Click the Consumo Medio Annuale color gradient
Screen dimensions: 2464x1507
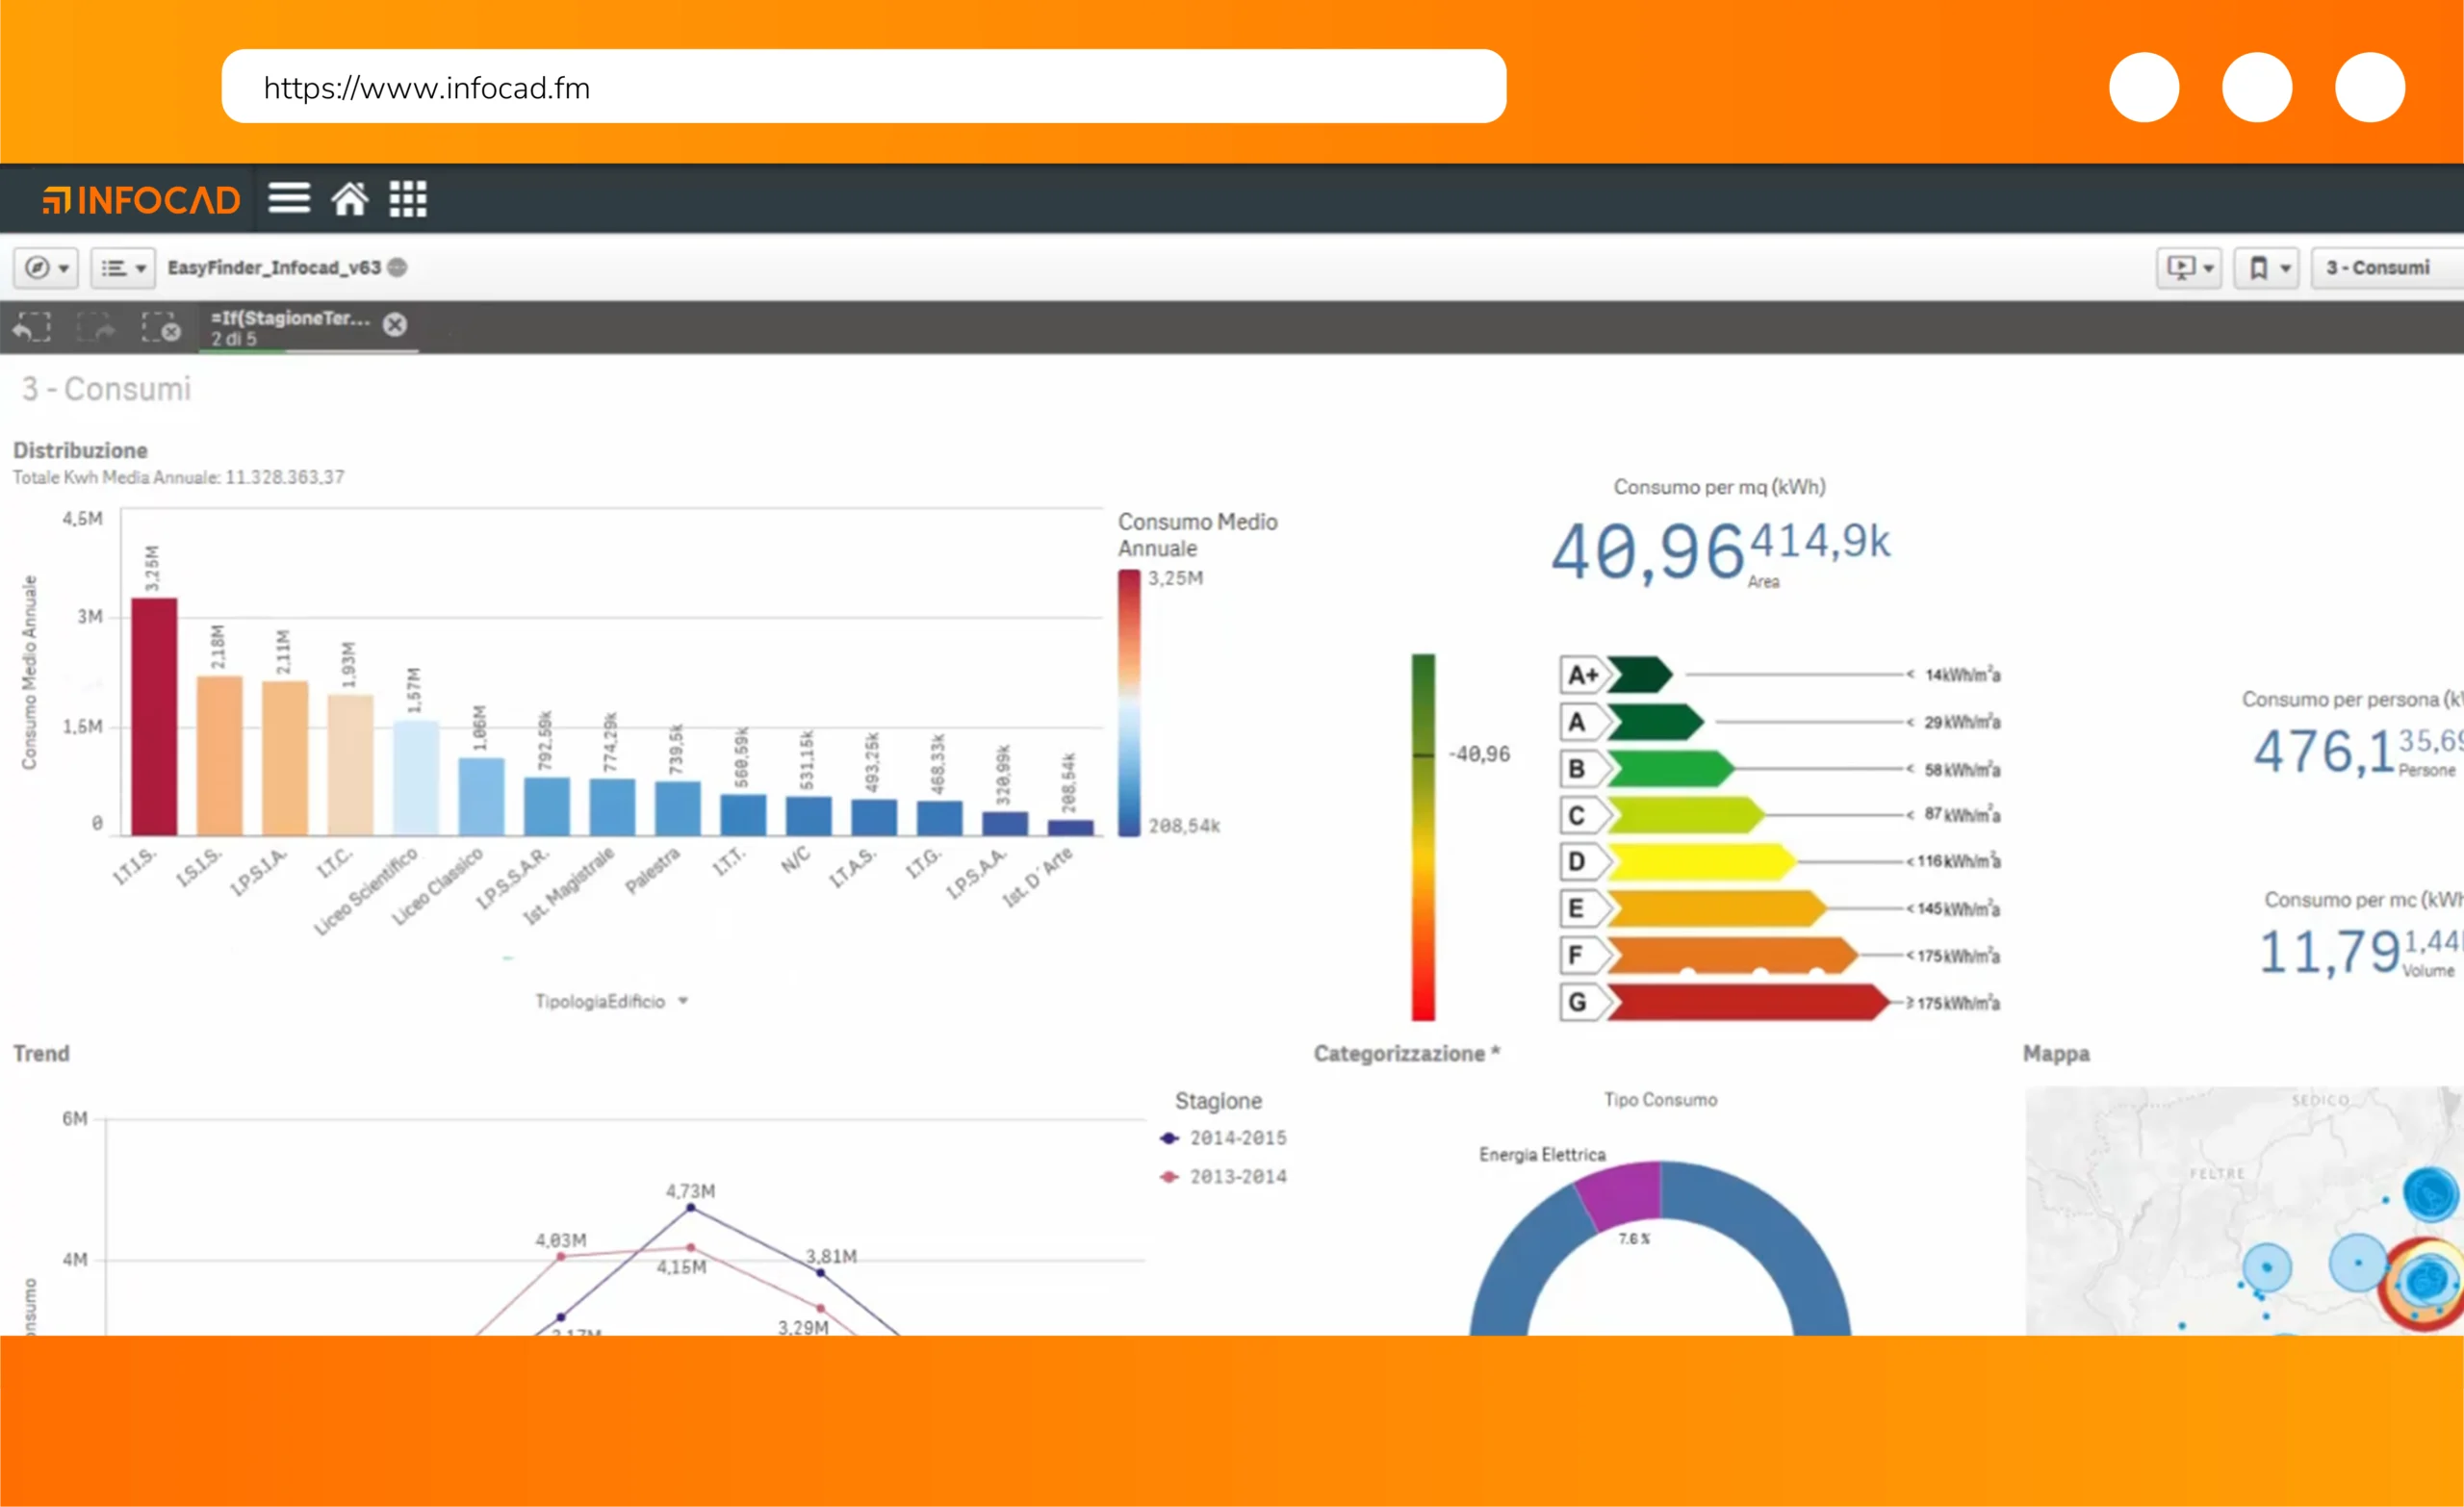1129,703
